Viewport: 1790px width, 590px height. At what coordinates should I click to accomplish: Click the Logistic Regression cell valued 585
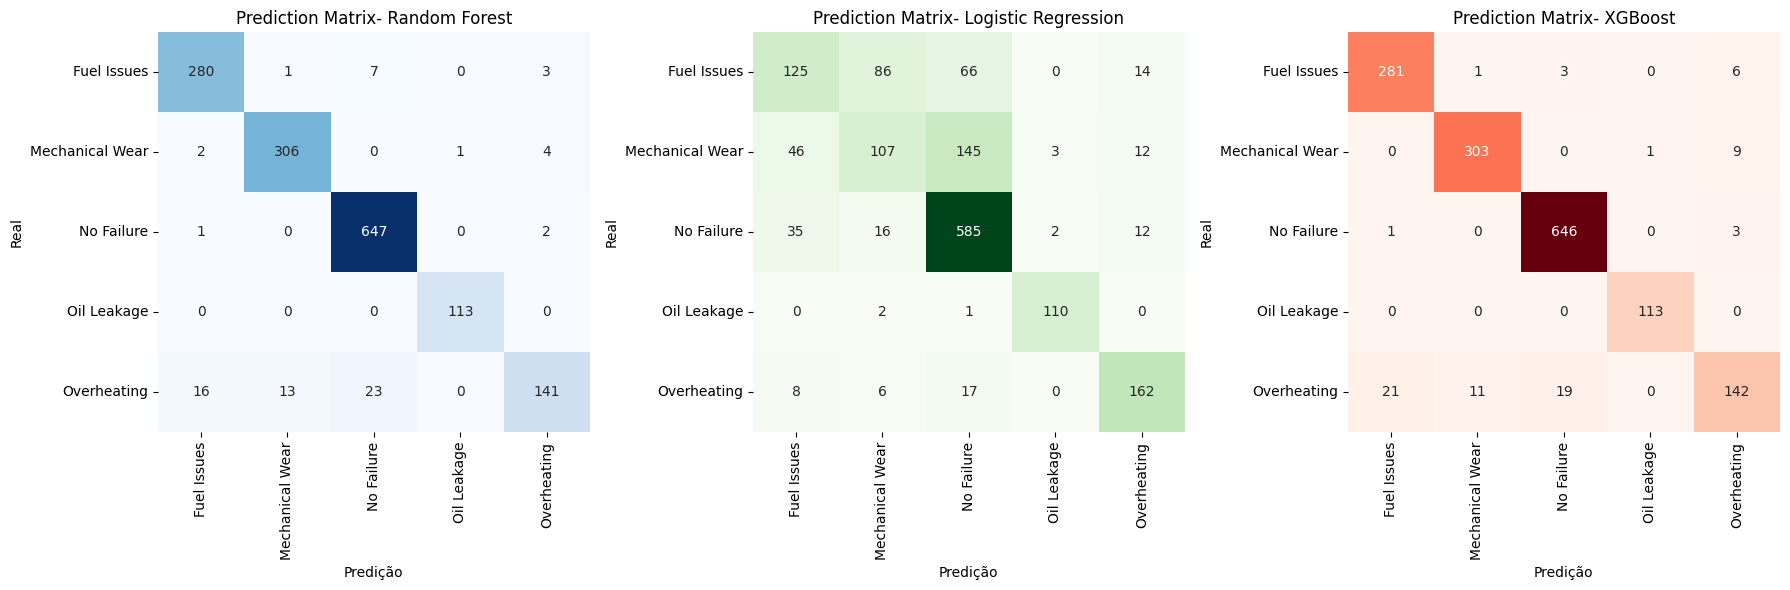[968, 232]
